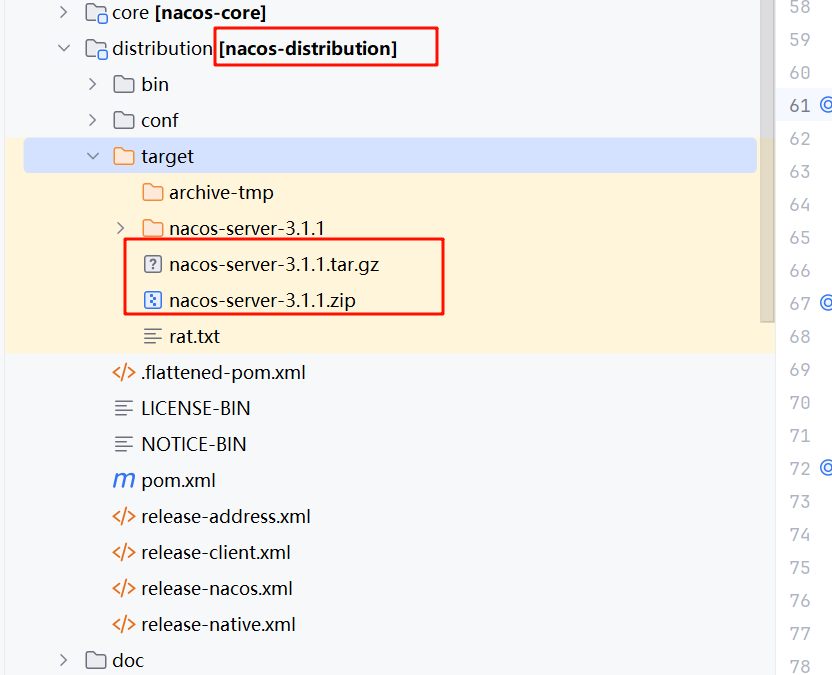
Task: Select the NOTICE-BIN file name
Action: coord(194,444)
